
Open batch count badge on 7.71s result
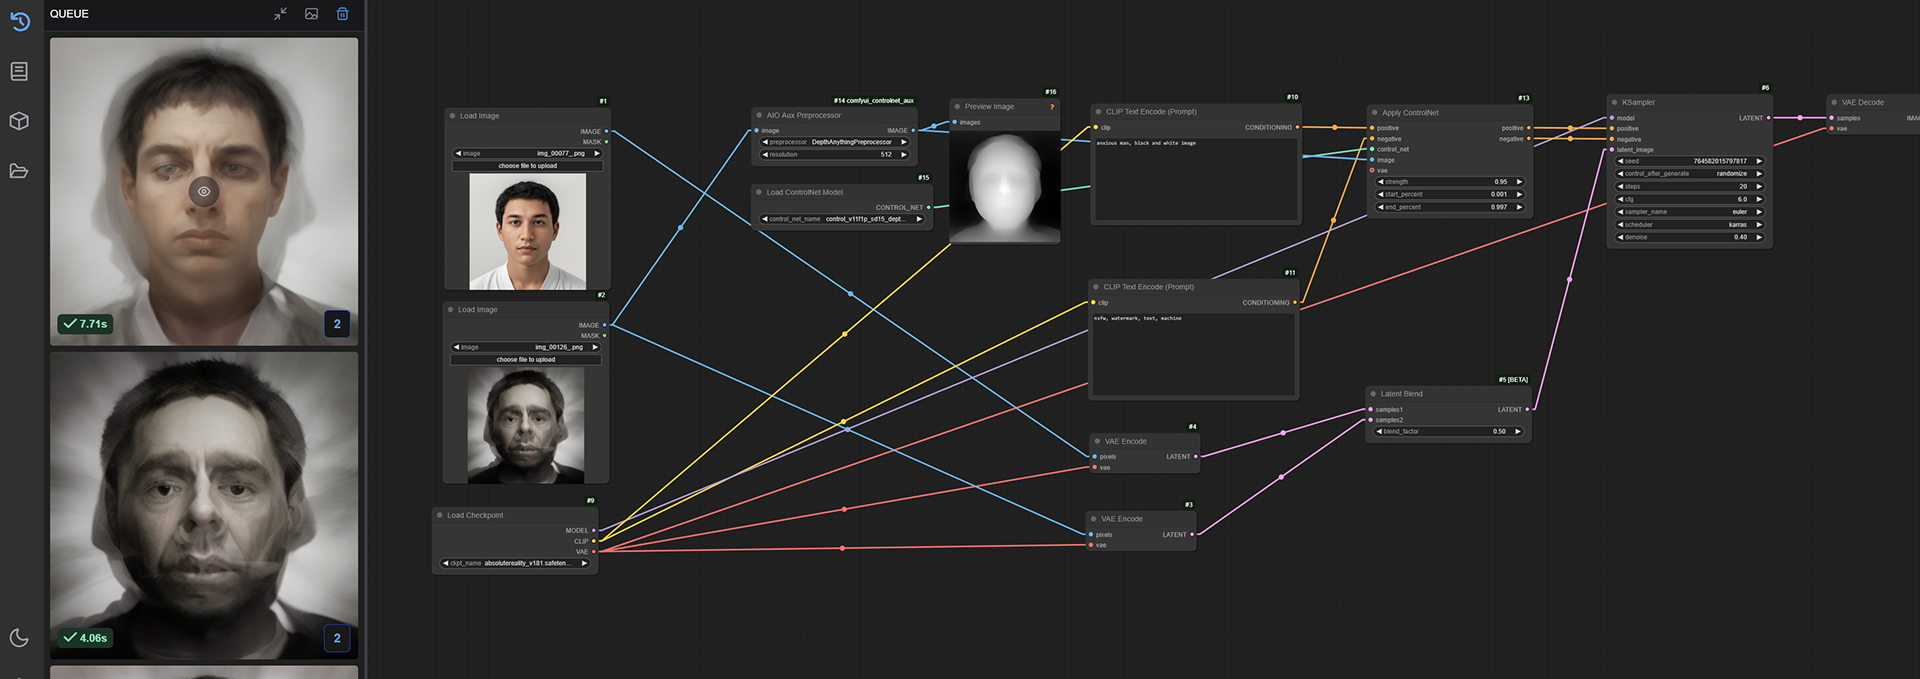click(337, 324)
